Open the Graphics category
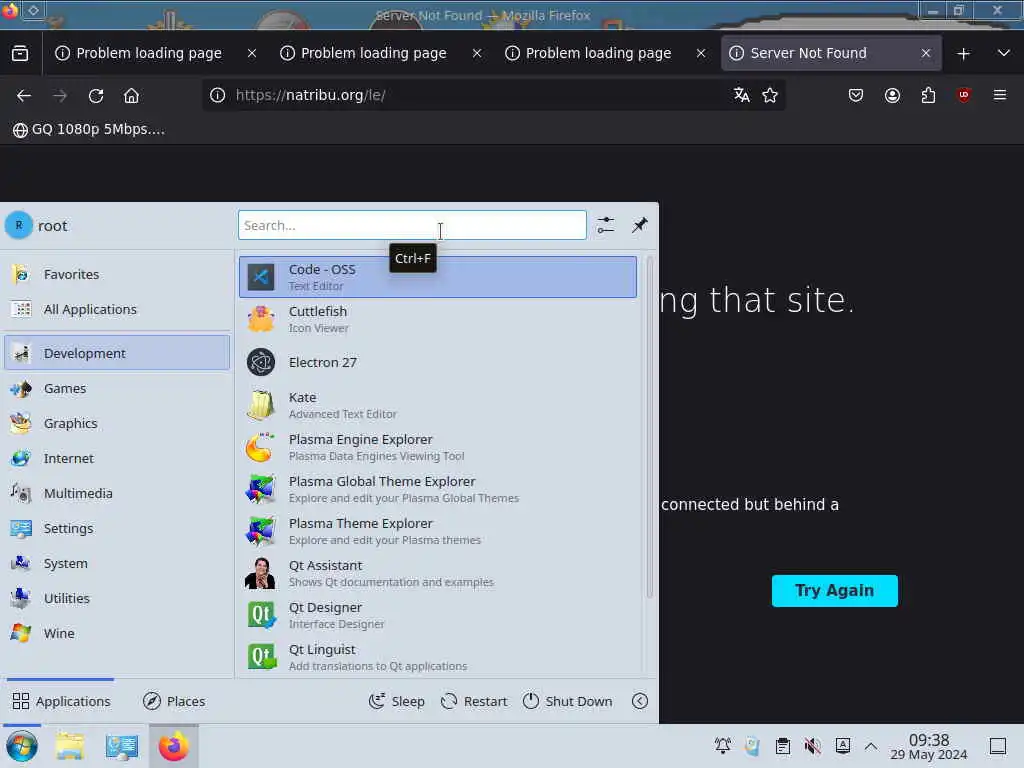Viewport: 1024px width, 768px height. [x=117, y=423]
